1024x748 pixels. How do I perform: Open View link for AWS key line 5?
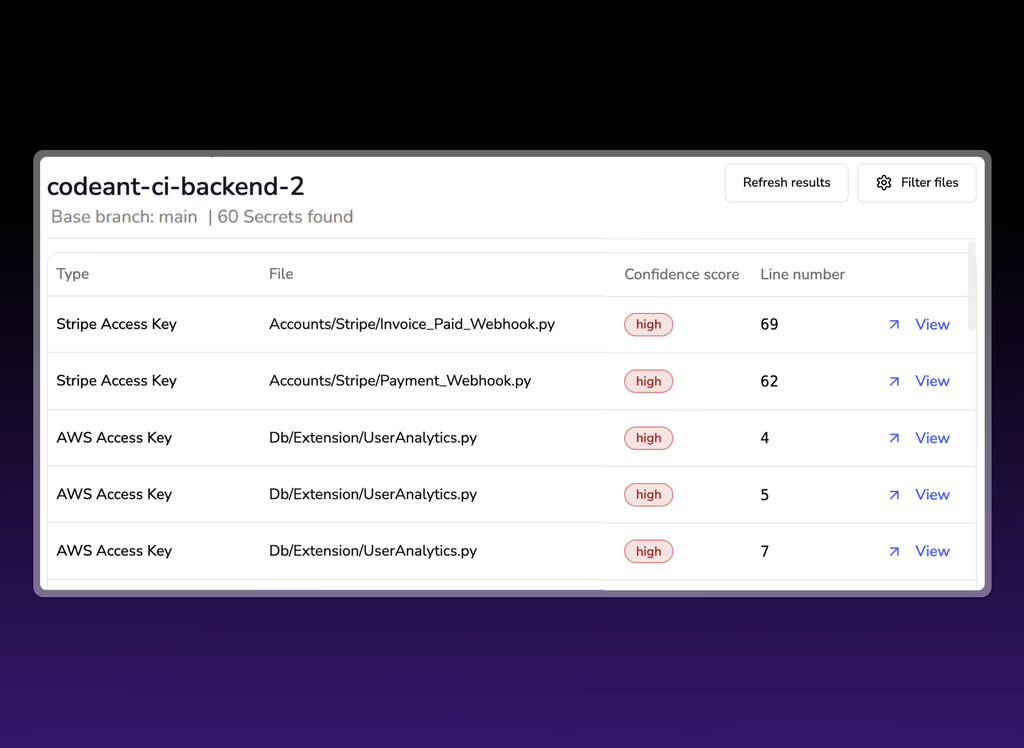coord(932,495)
